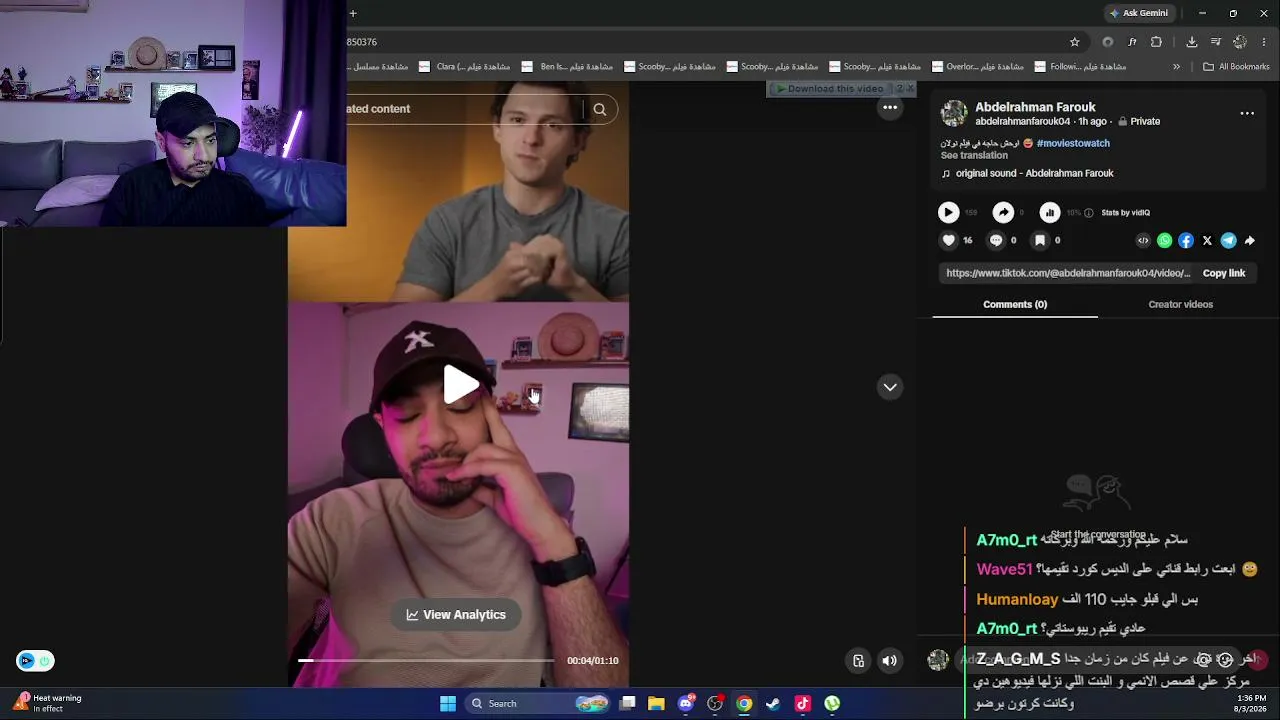Open the Abdelrahman Farouk profile name

1035,107
